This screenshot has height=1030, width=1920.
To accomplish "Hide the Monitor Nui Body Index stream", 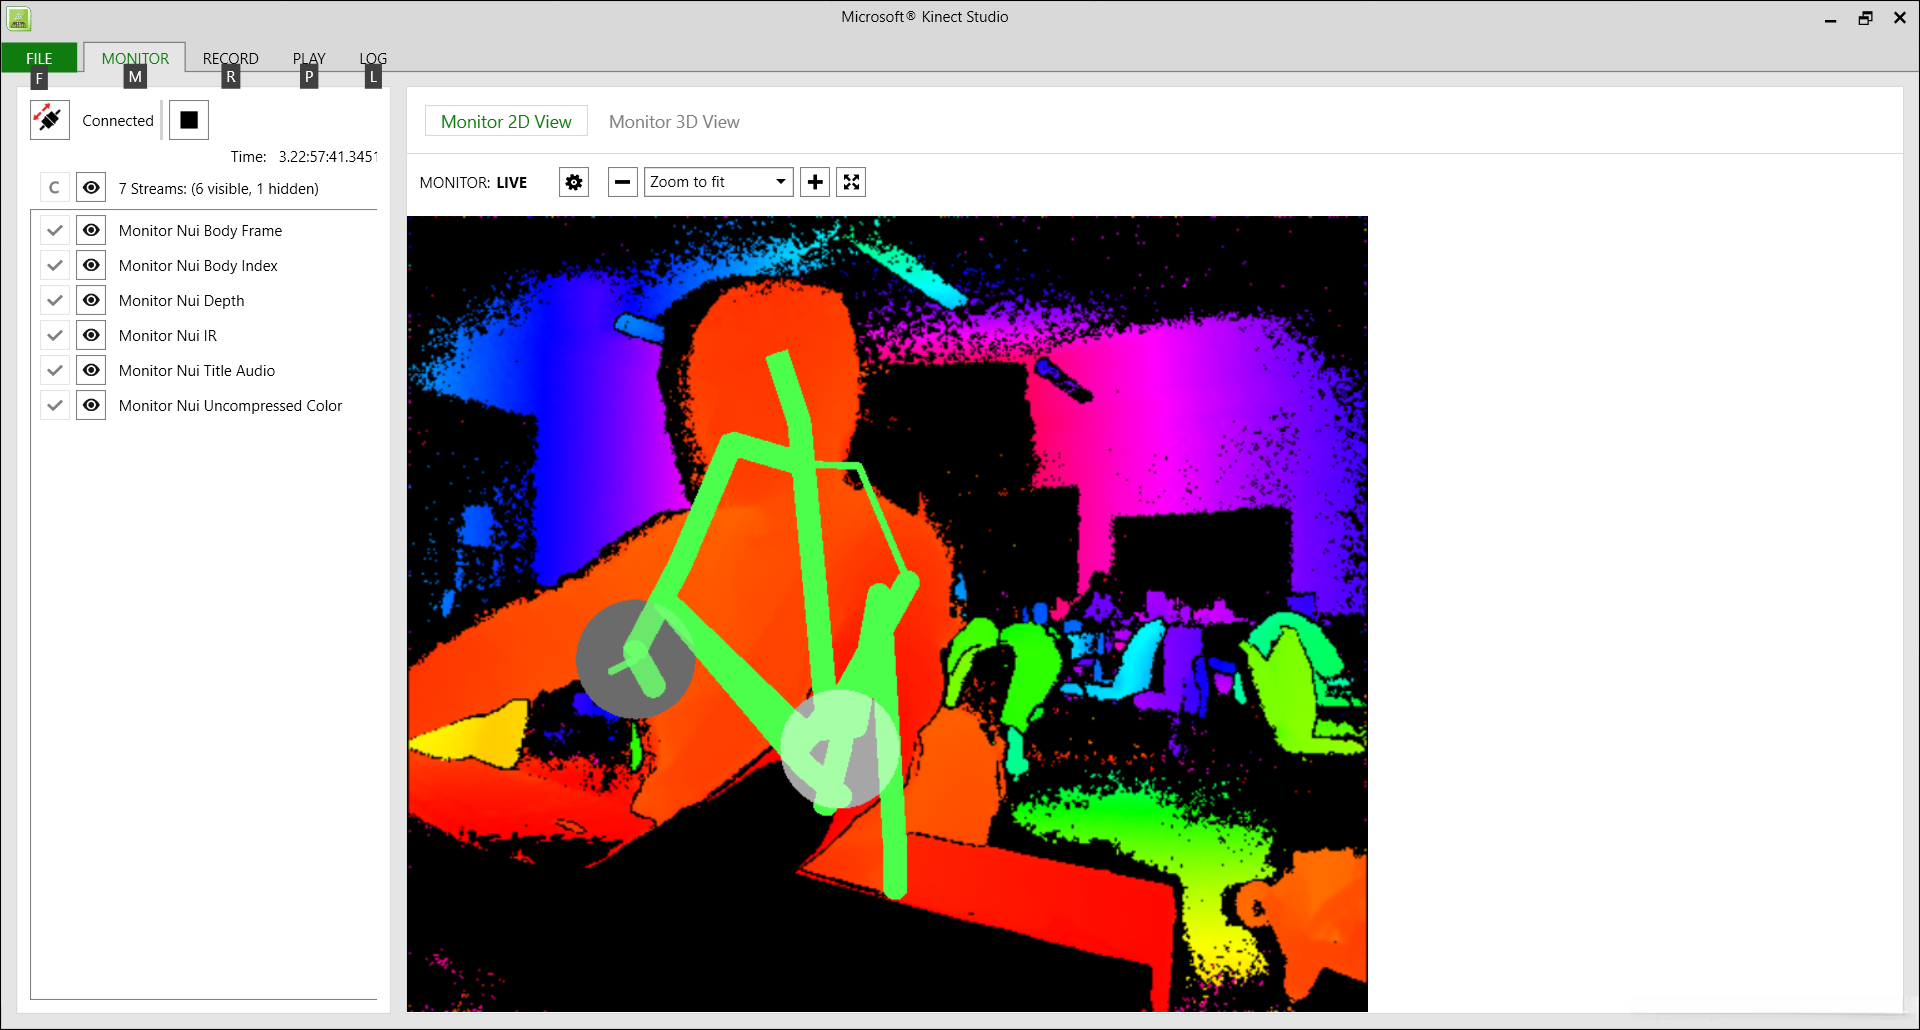I will coord(91,265).
